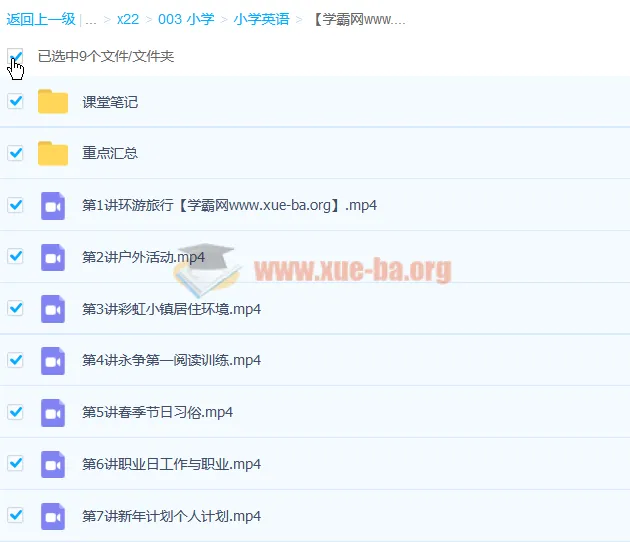Viewport: 630px width, 543px height.
Task: Click 返回上一级 to go back
Action: pyautogui.click(x=40, y=19)
